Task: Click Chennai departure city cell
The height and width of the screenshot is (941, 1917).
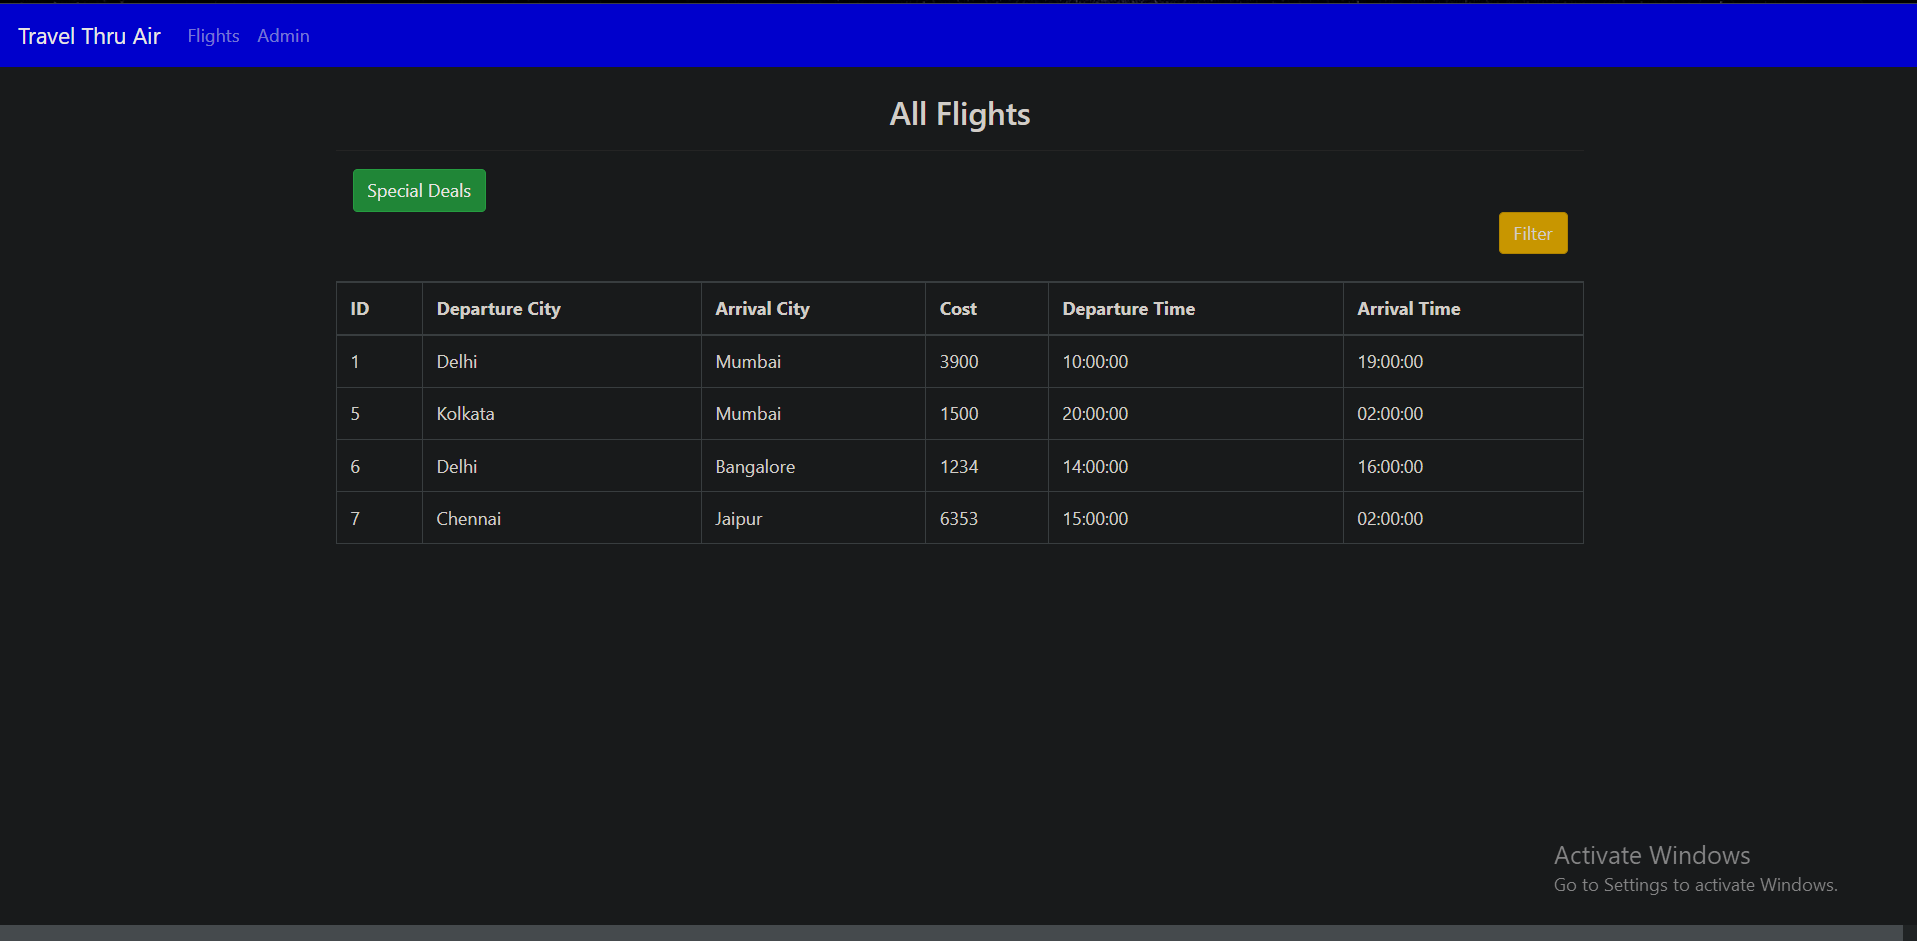Action: tap(561, 518)
